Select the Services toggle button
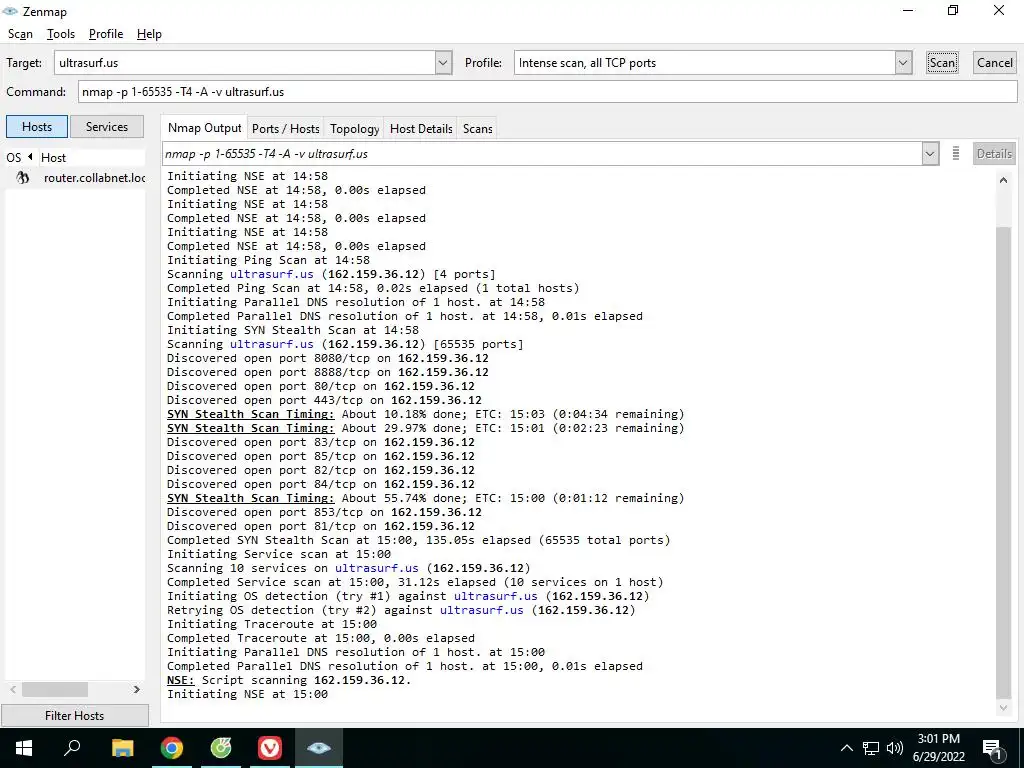Screen dimensions: 1024x768 coord(106,127)
